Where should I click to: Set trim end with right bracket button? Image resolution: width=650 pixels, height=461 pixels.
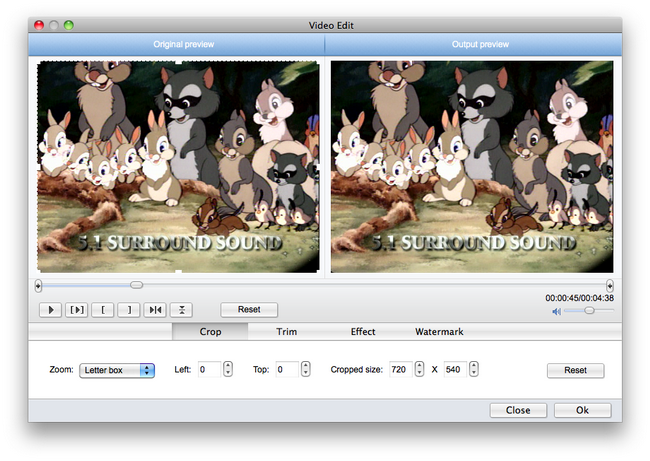(x=129, y=310)
